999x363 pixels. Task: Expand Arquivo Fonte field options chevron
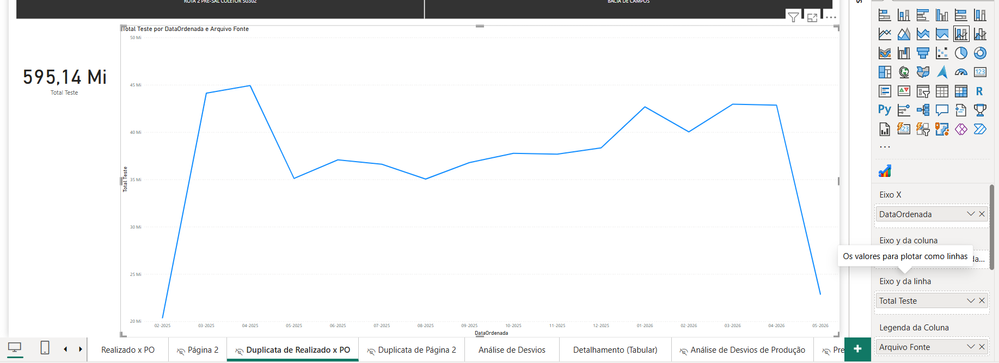point(971,347)
